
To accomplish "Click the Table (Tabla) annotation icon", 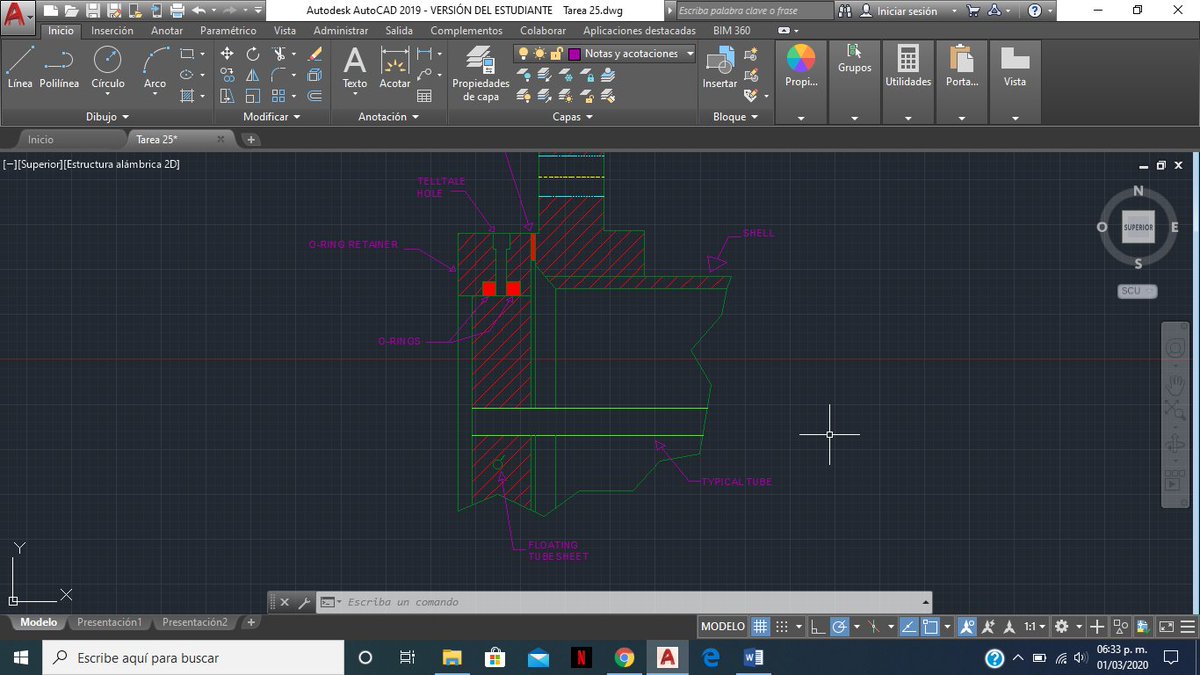I will (425, 96).
